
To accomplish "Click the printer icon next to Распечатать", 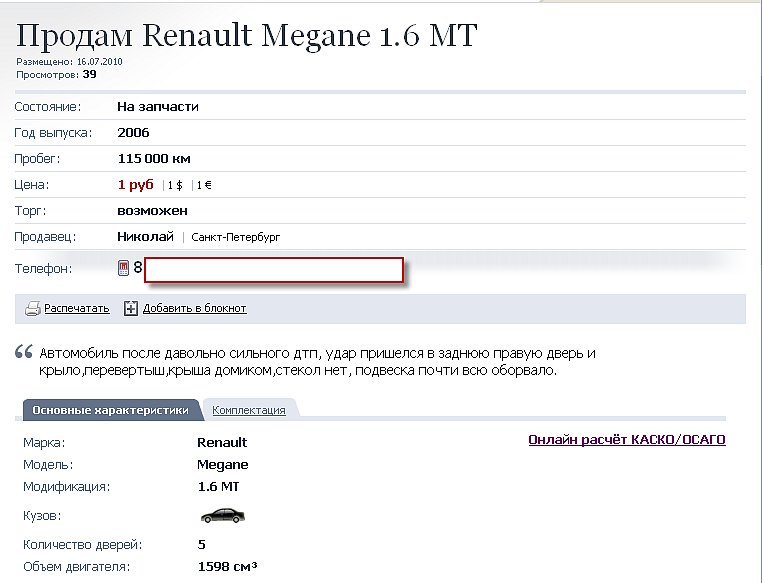I will (x=33, y=309).
